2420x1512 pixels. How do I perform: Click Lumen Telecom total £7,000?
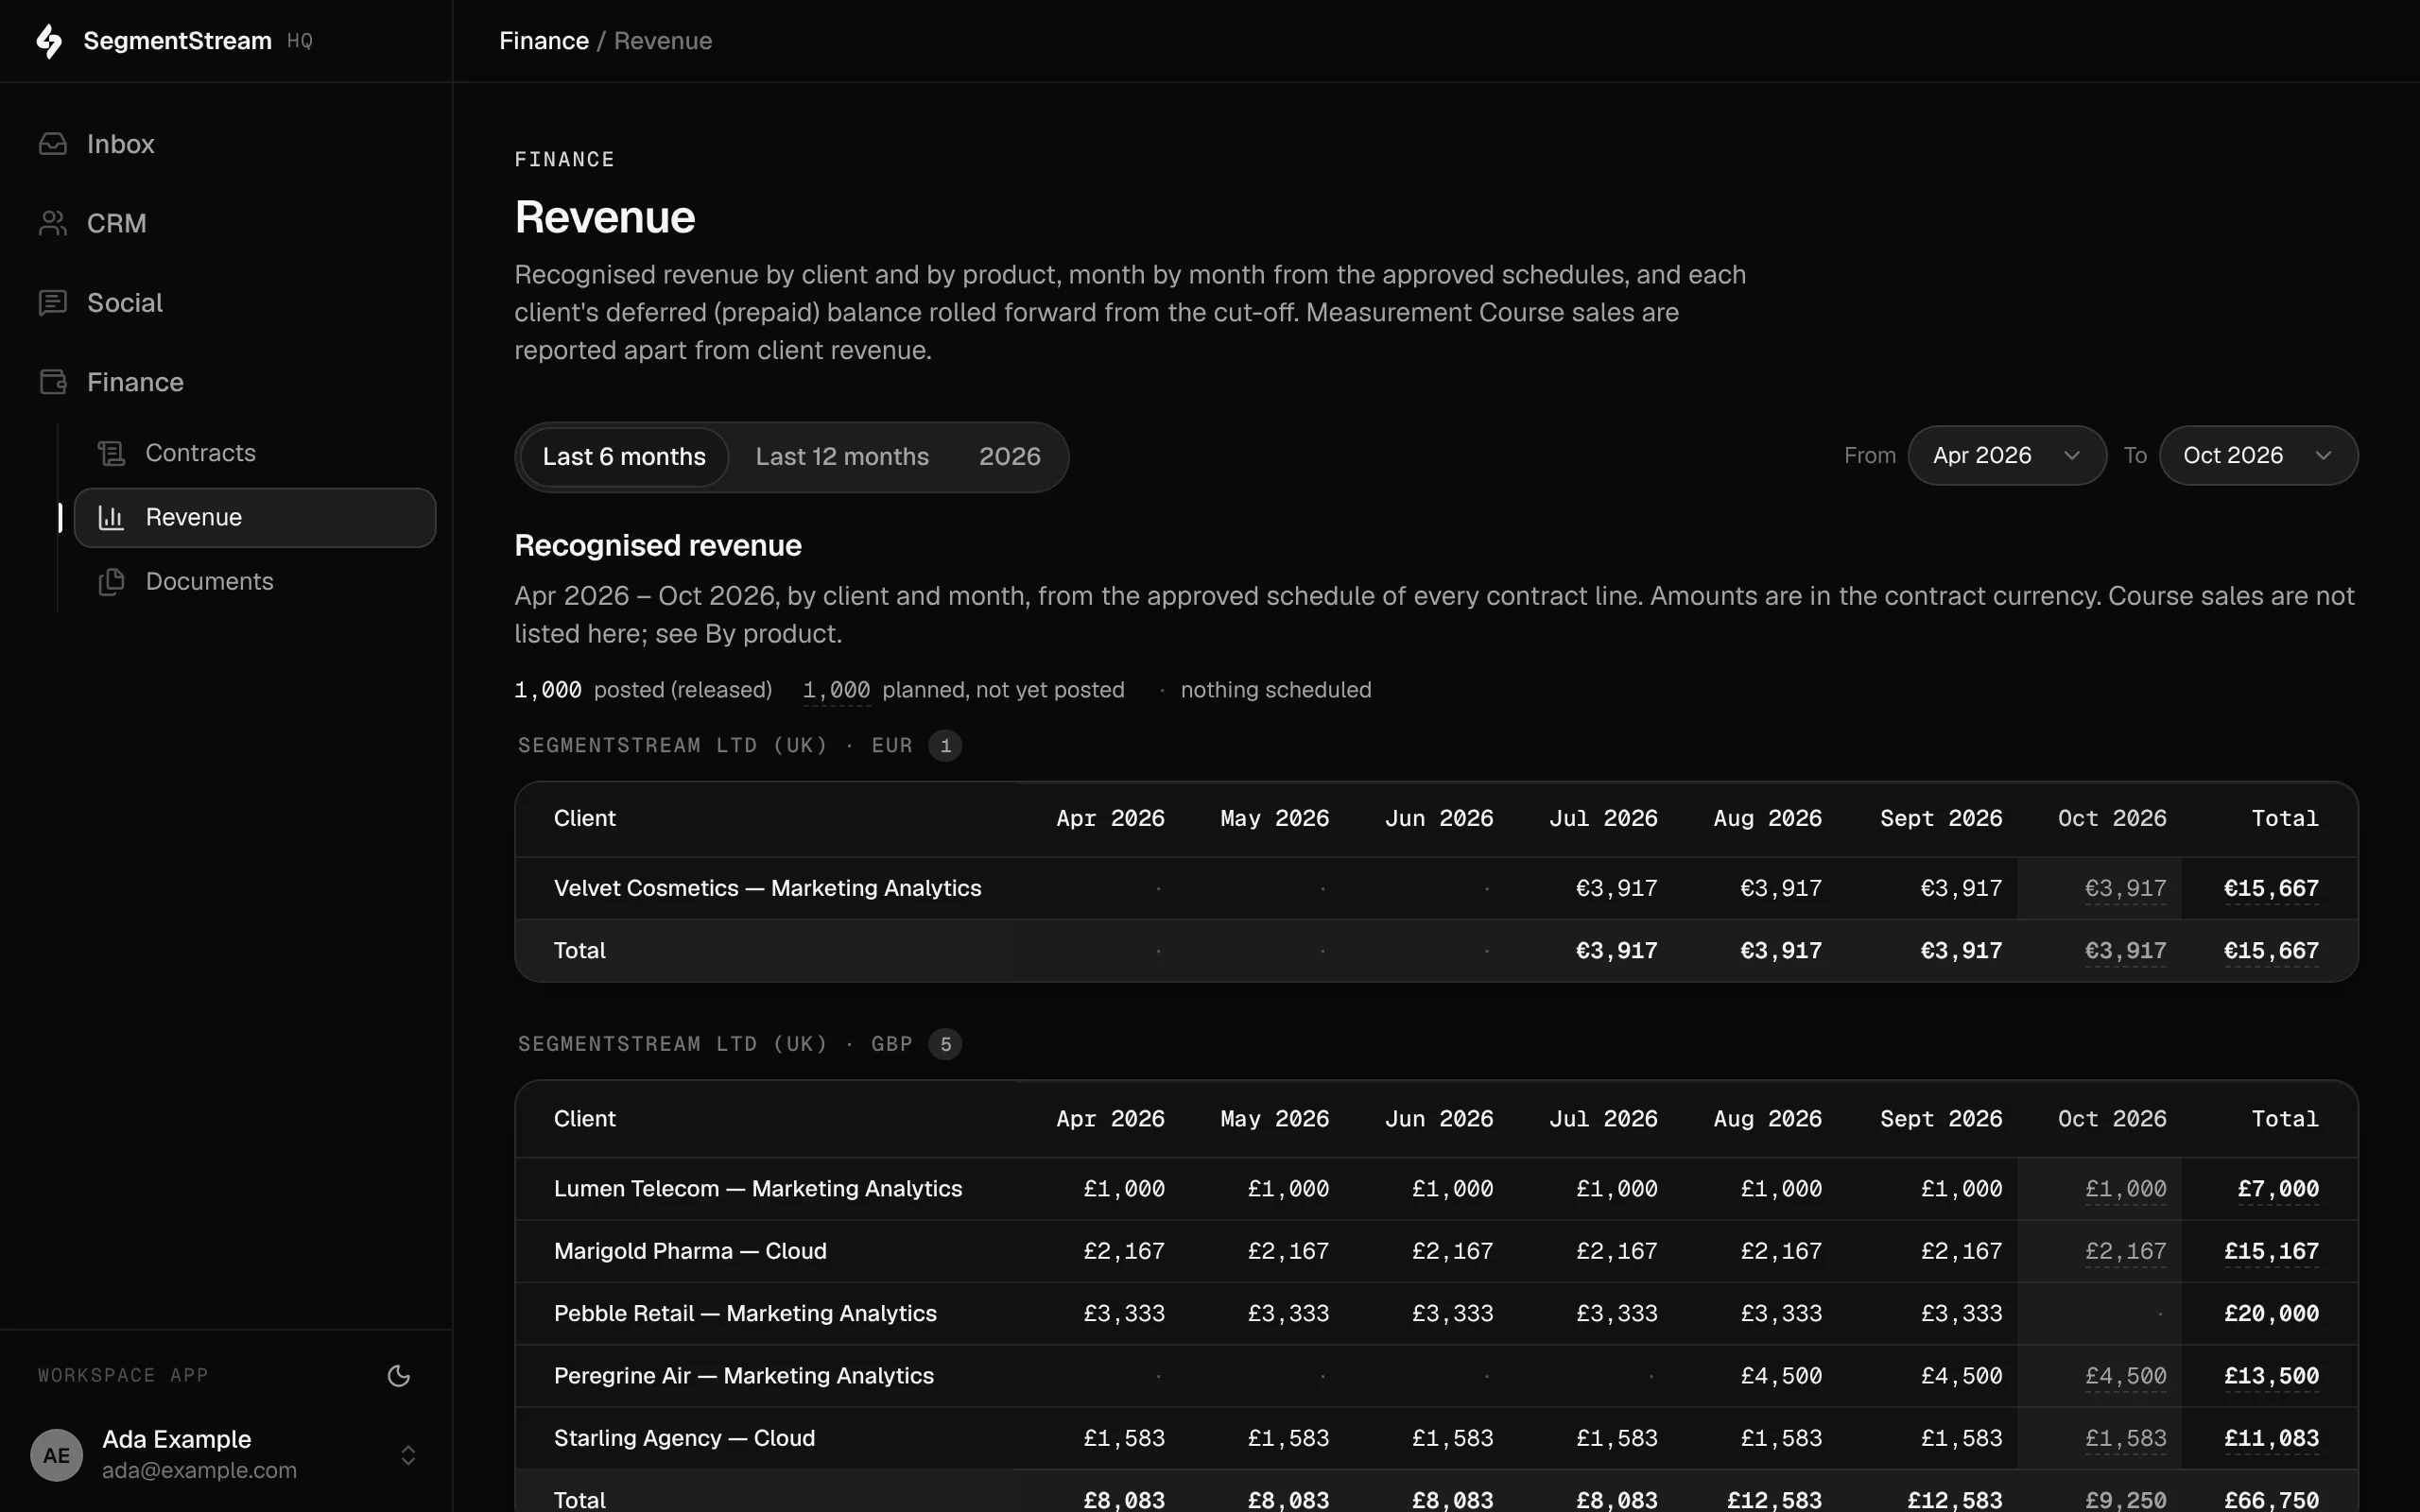[x=2278, y=1189]
